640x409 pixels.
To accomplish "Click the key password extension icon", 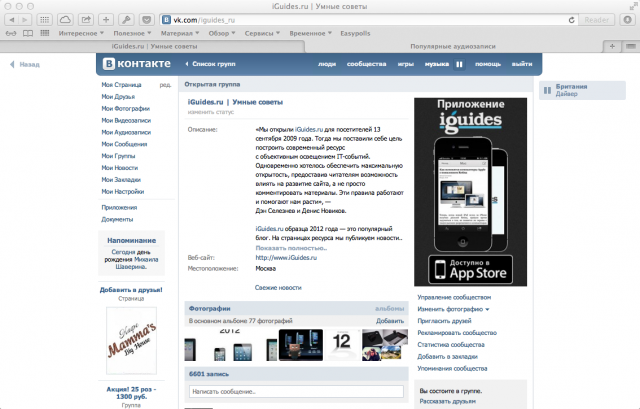I will tap(126, 20).
